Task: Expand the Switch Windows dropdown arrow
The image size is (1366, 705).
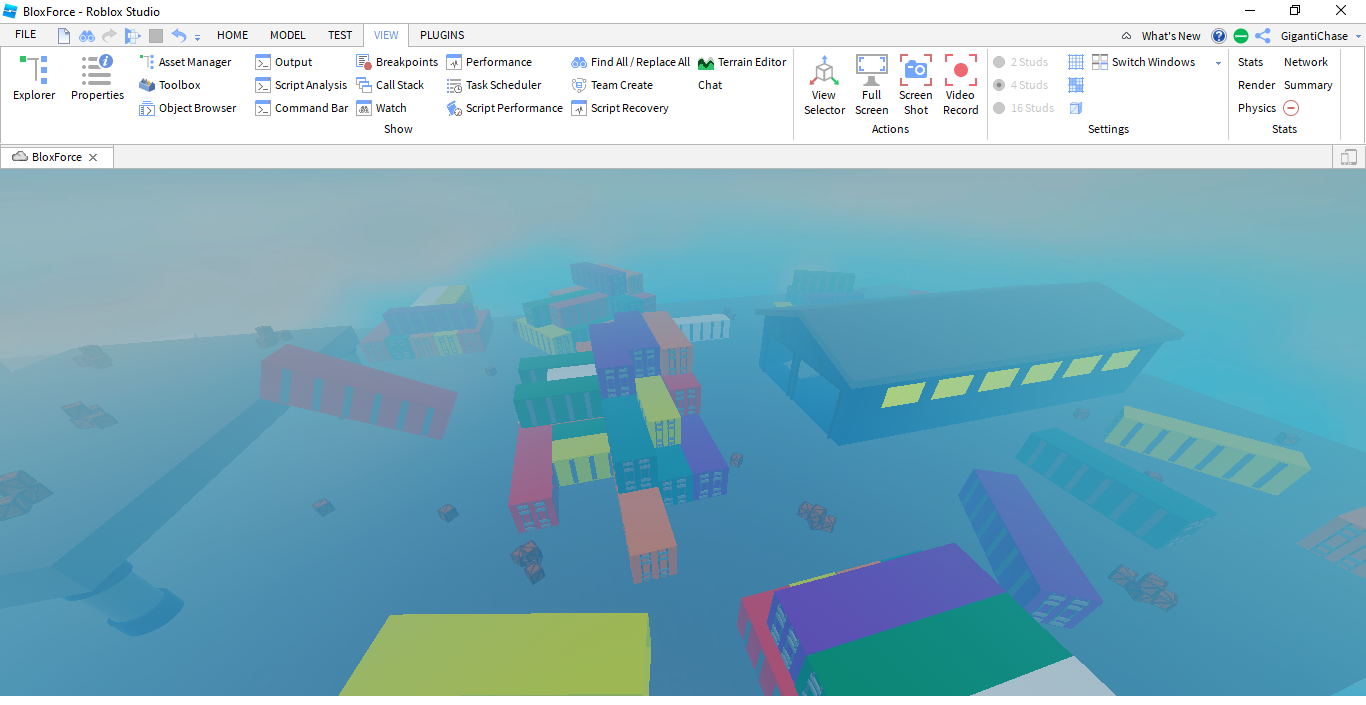Action: click(1218, 63)
